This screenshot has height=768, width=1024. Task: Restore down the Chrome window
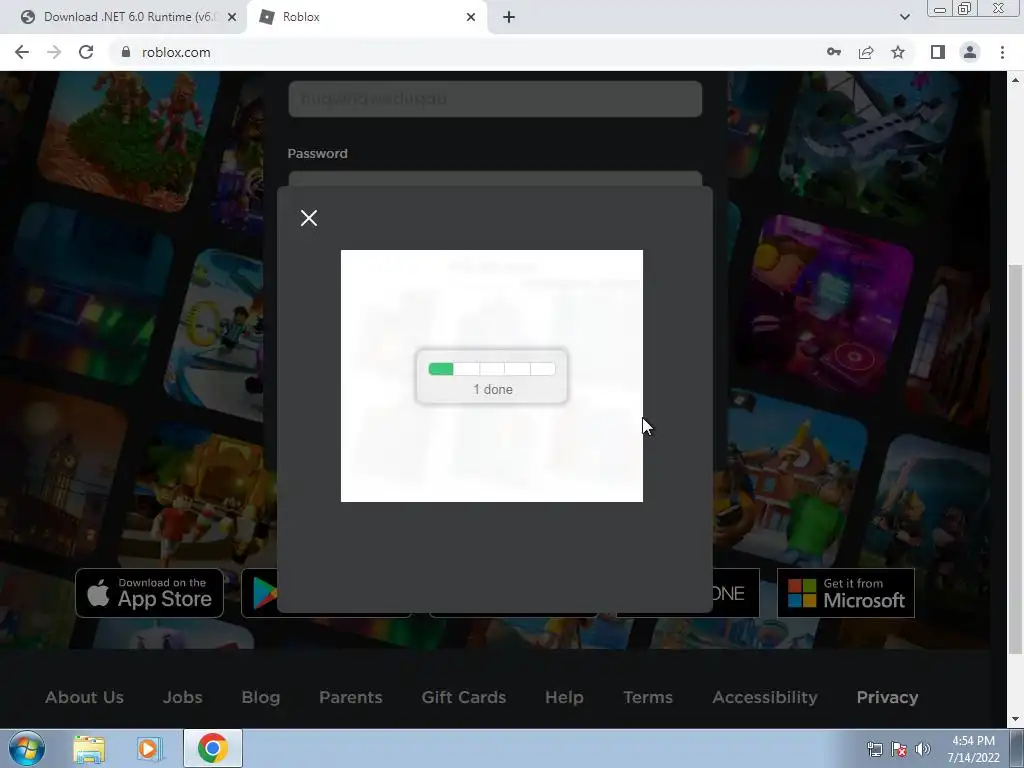[x=964, y=8]
